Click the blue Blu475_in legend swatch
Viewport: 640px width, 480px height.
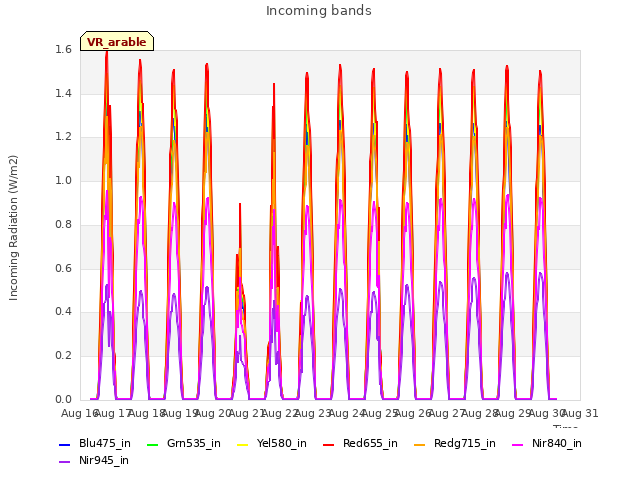[x=64, y=444]
